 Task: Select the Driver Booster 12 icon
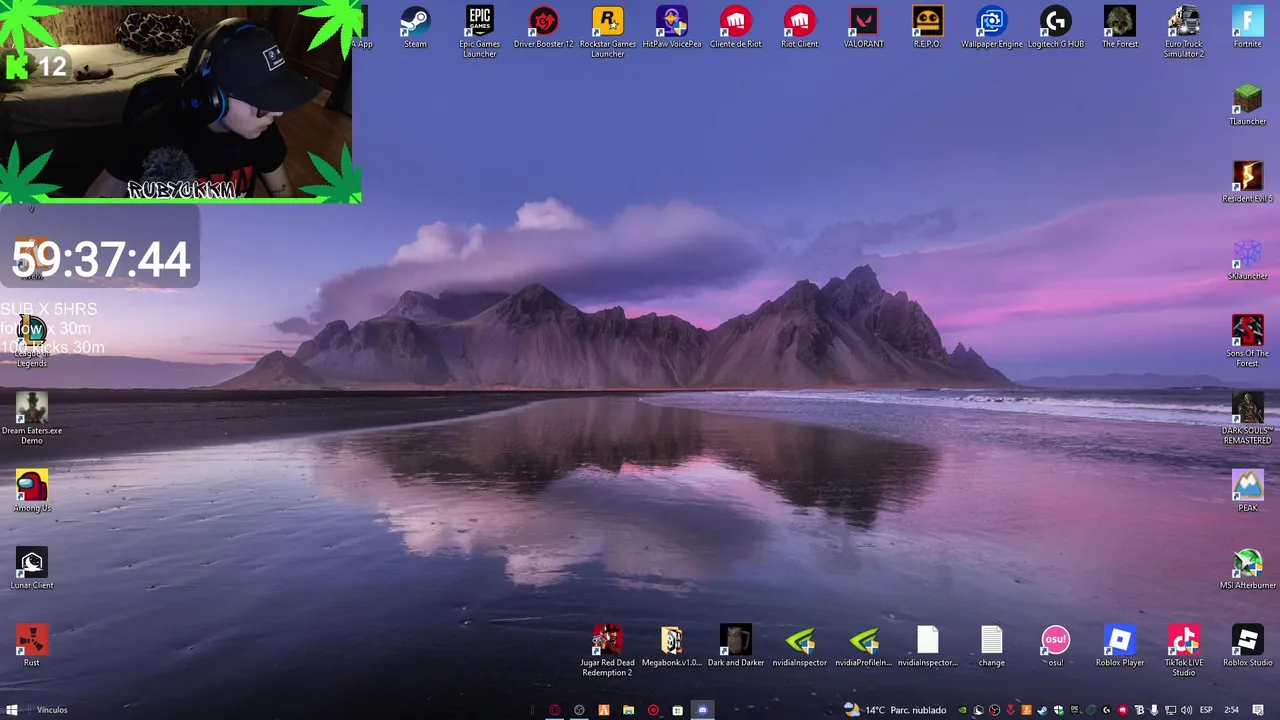click(544, 27)
